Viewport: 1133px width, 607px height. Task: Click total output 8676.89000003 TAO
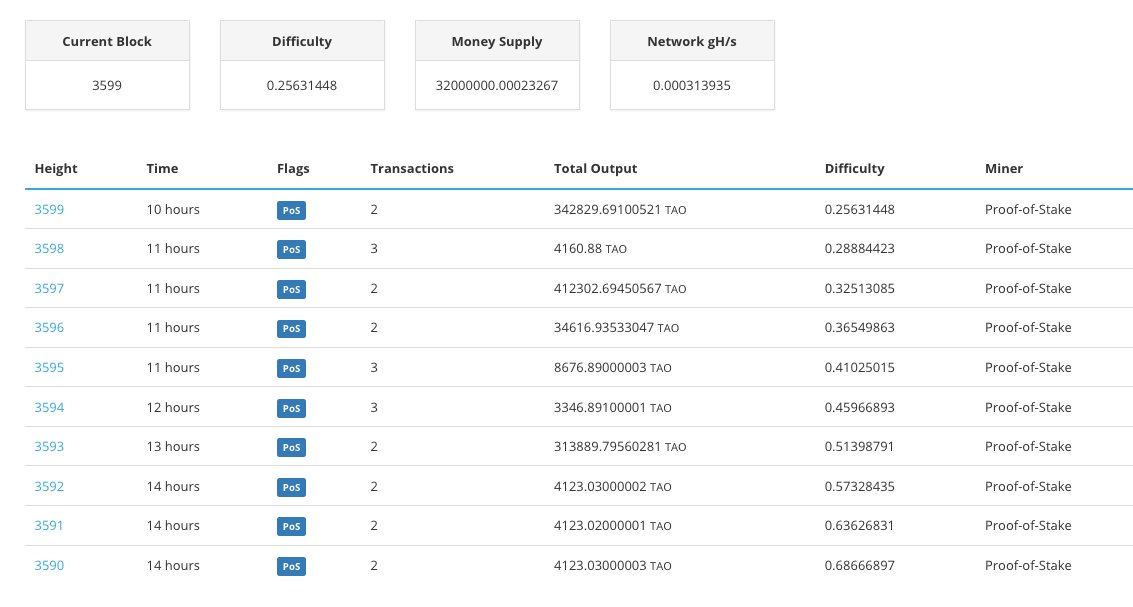(613, 367)
